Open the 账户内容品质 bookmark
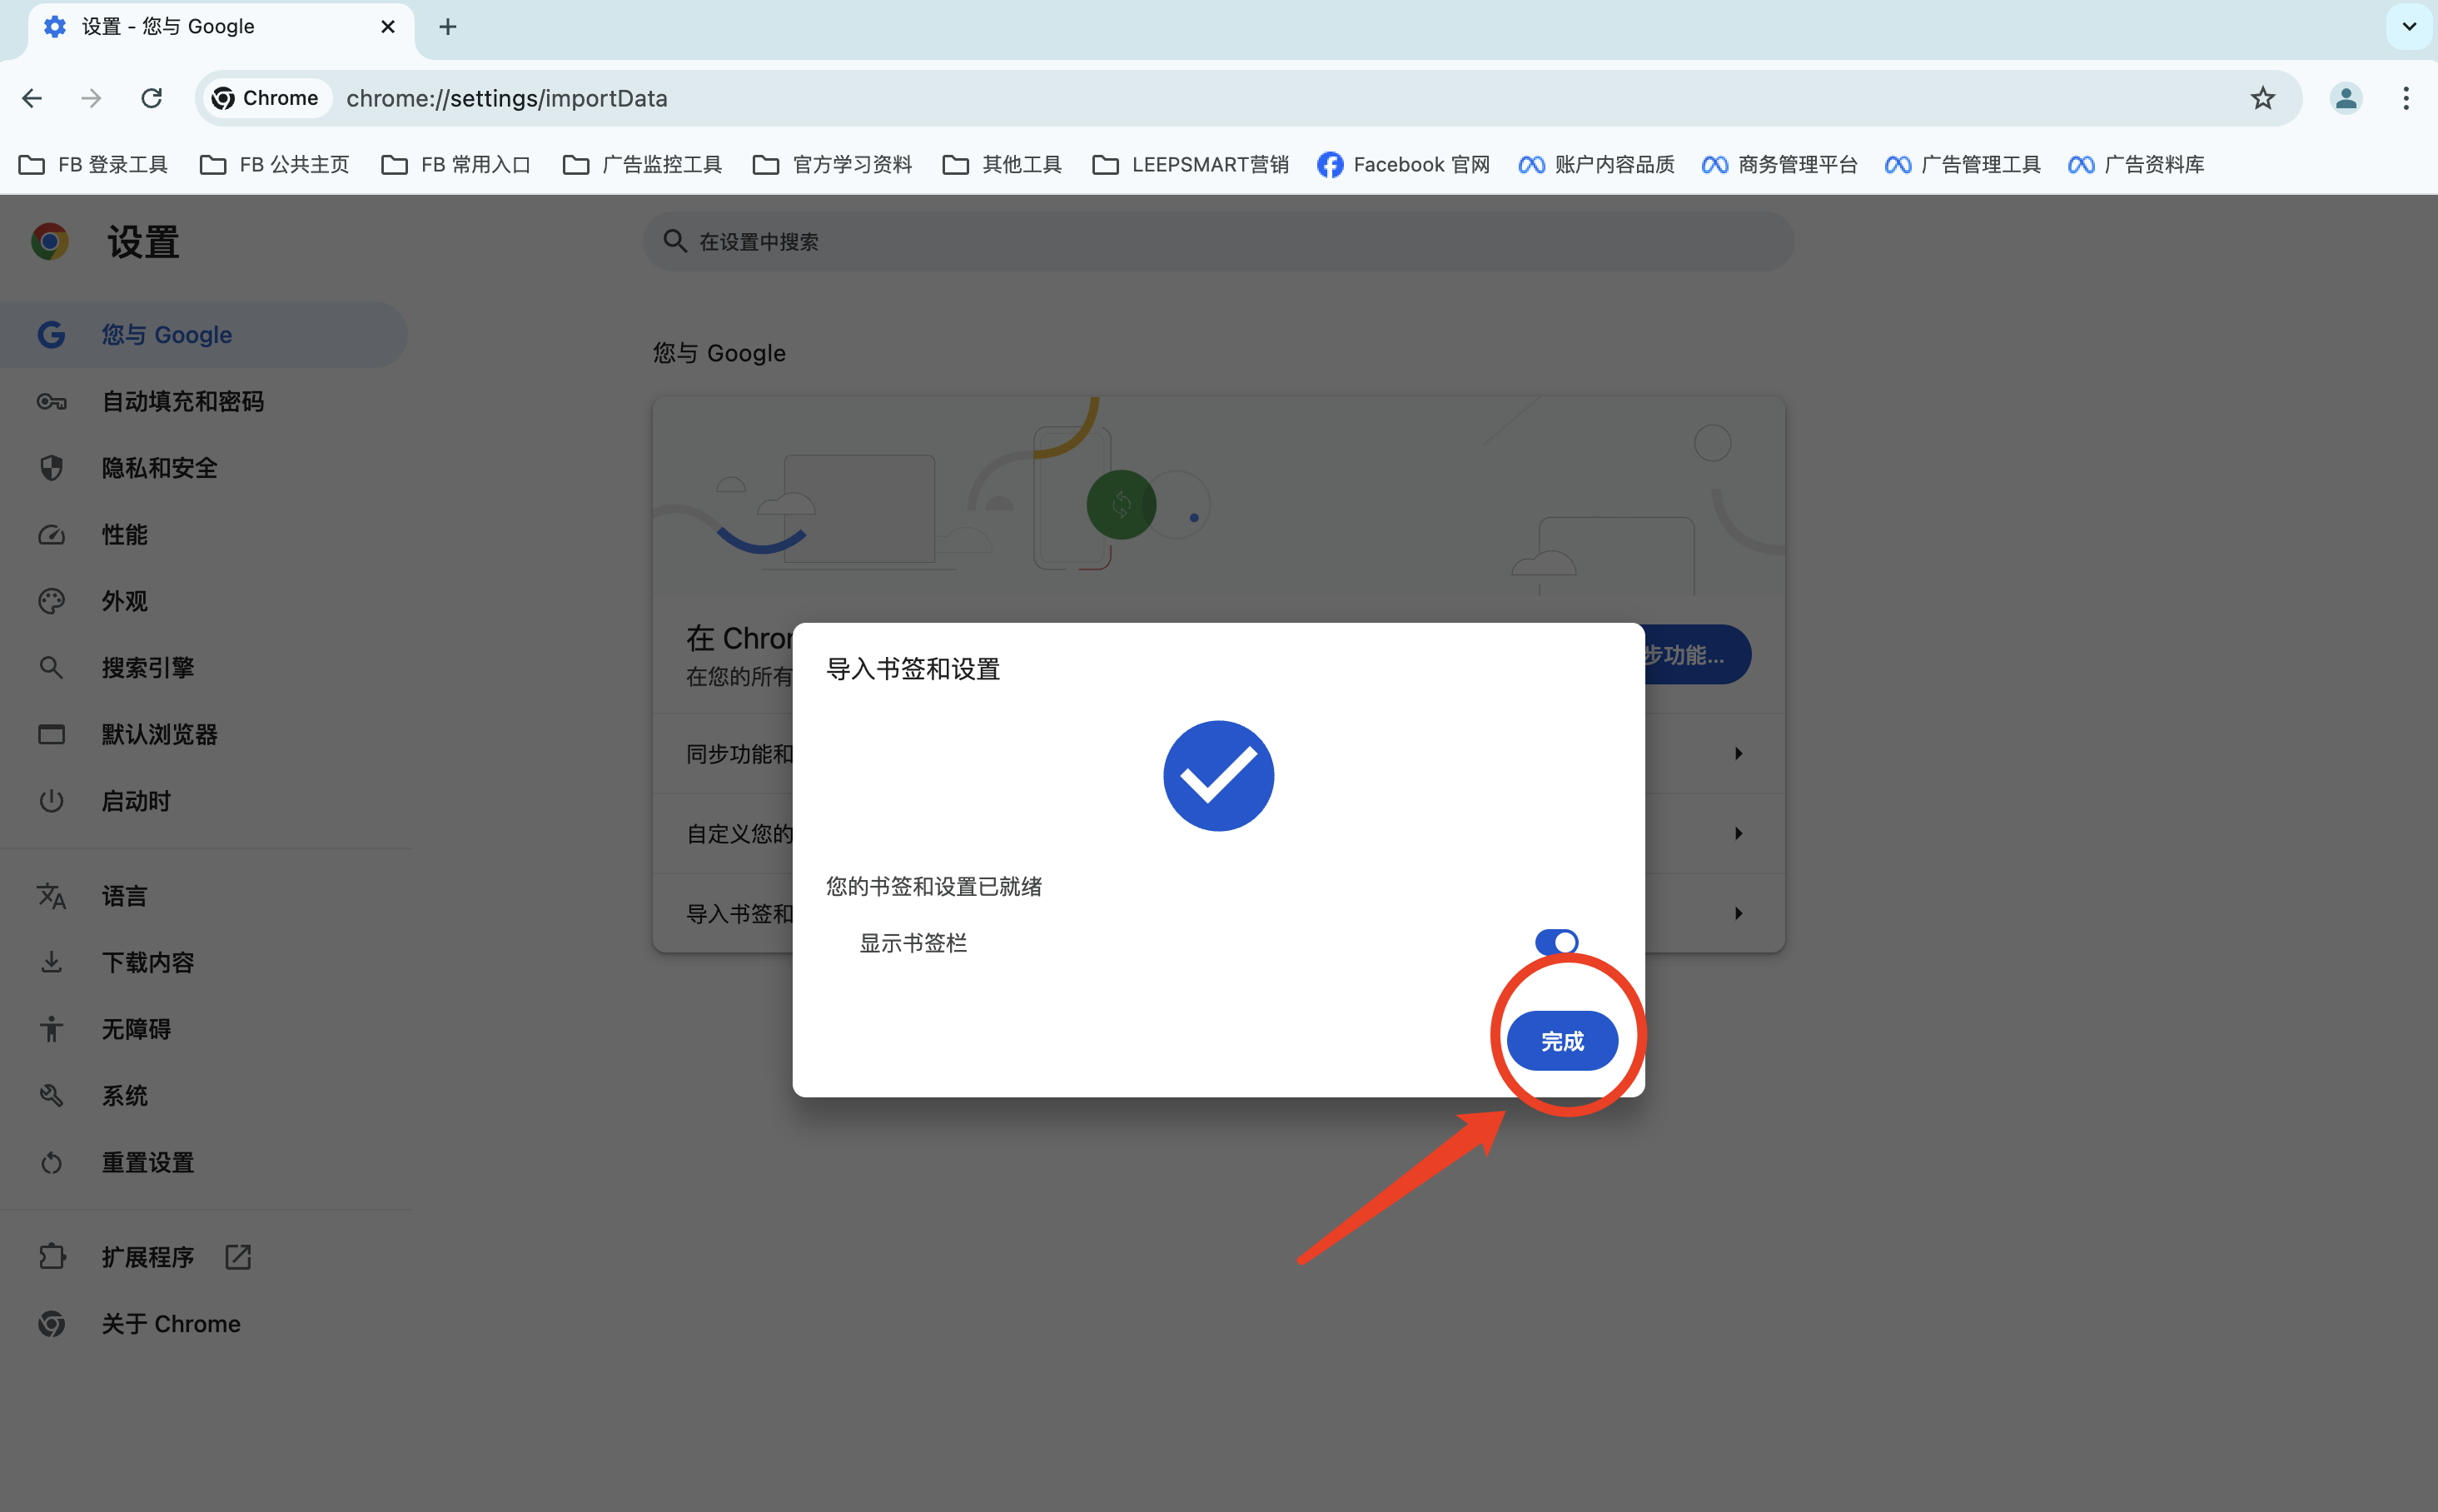This screenshot has width=2438, height=1512. pyautogui.click(x=1596, y=164)
